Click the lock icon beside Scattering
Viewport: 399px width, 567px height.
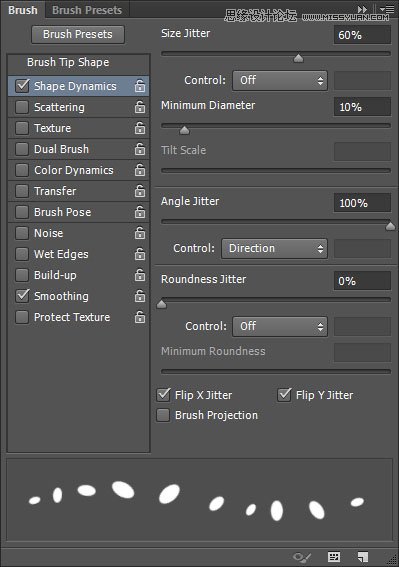coord(140,107)
